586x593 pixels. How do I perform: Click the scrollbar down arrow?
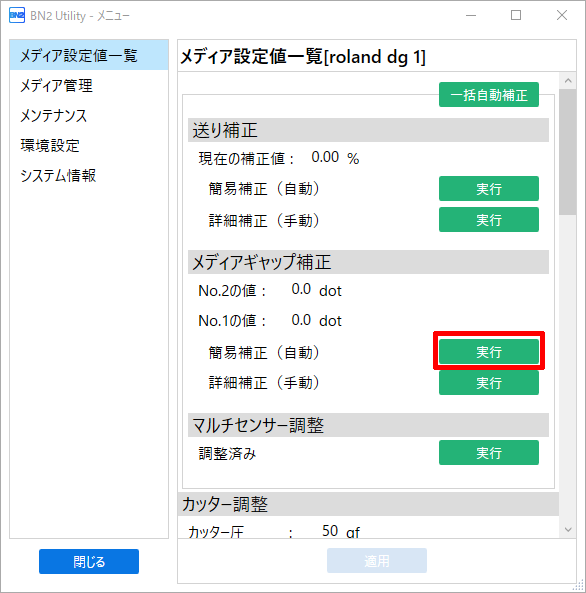[x=568, y=529]
